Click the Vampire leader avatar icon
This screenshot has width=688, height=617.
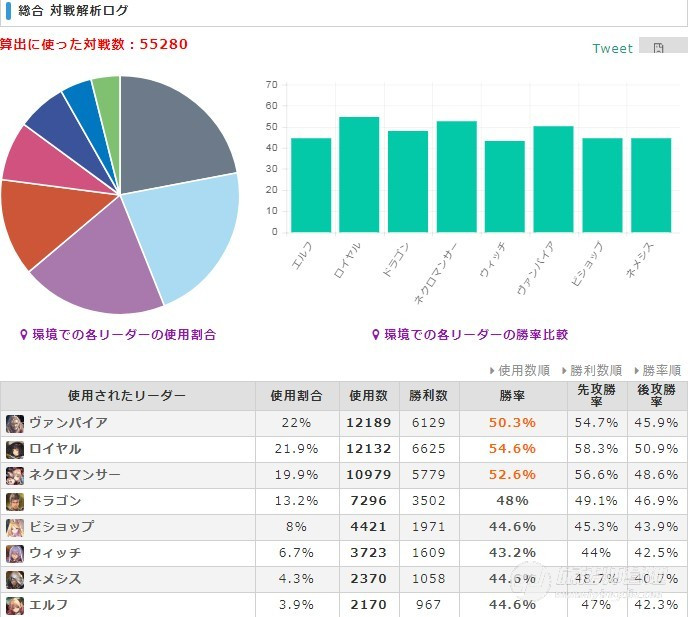click(14, 423)
